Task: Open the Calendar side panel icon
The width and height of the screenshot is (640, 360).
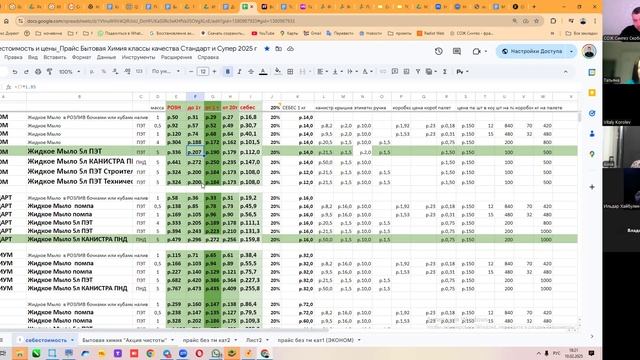Action: [x=592, y=72]
